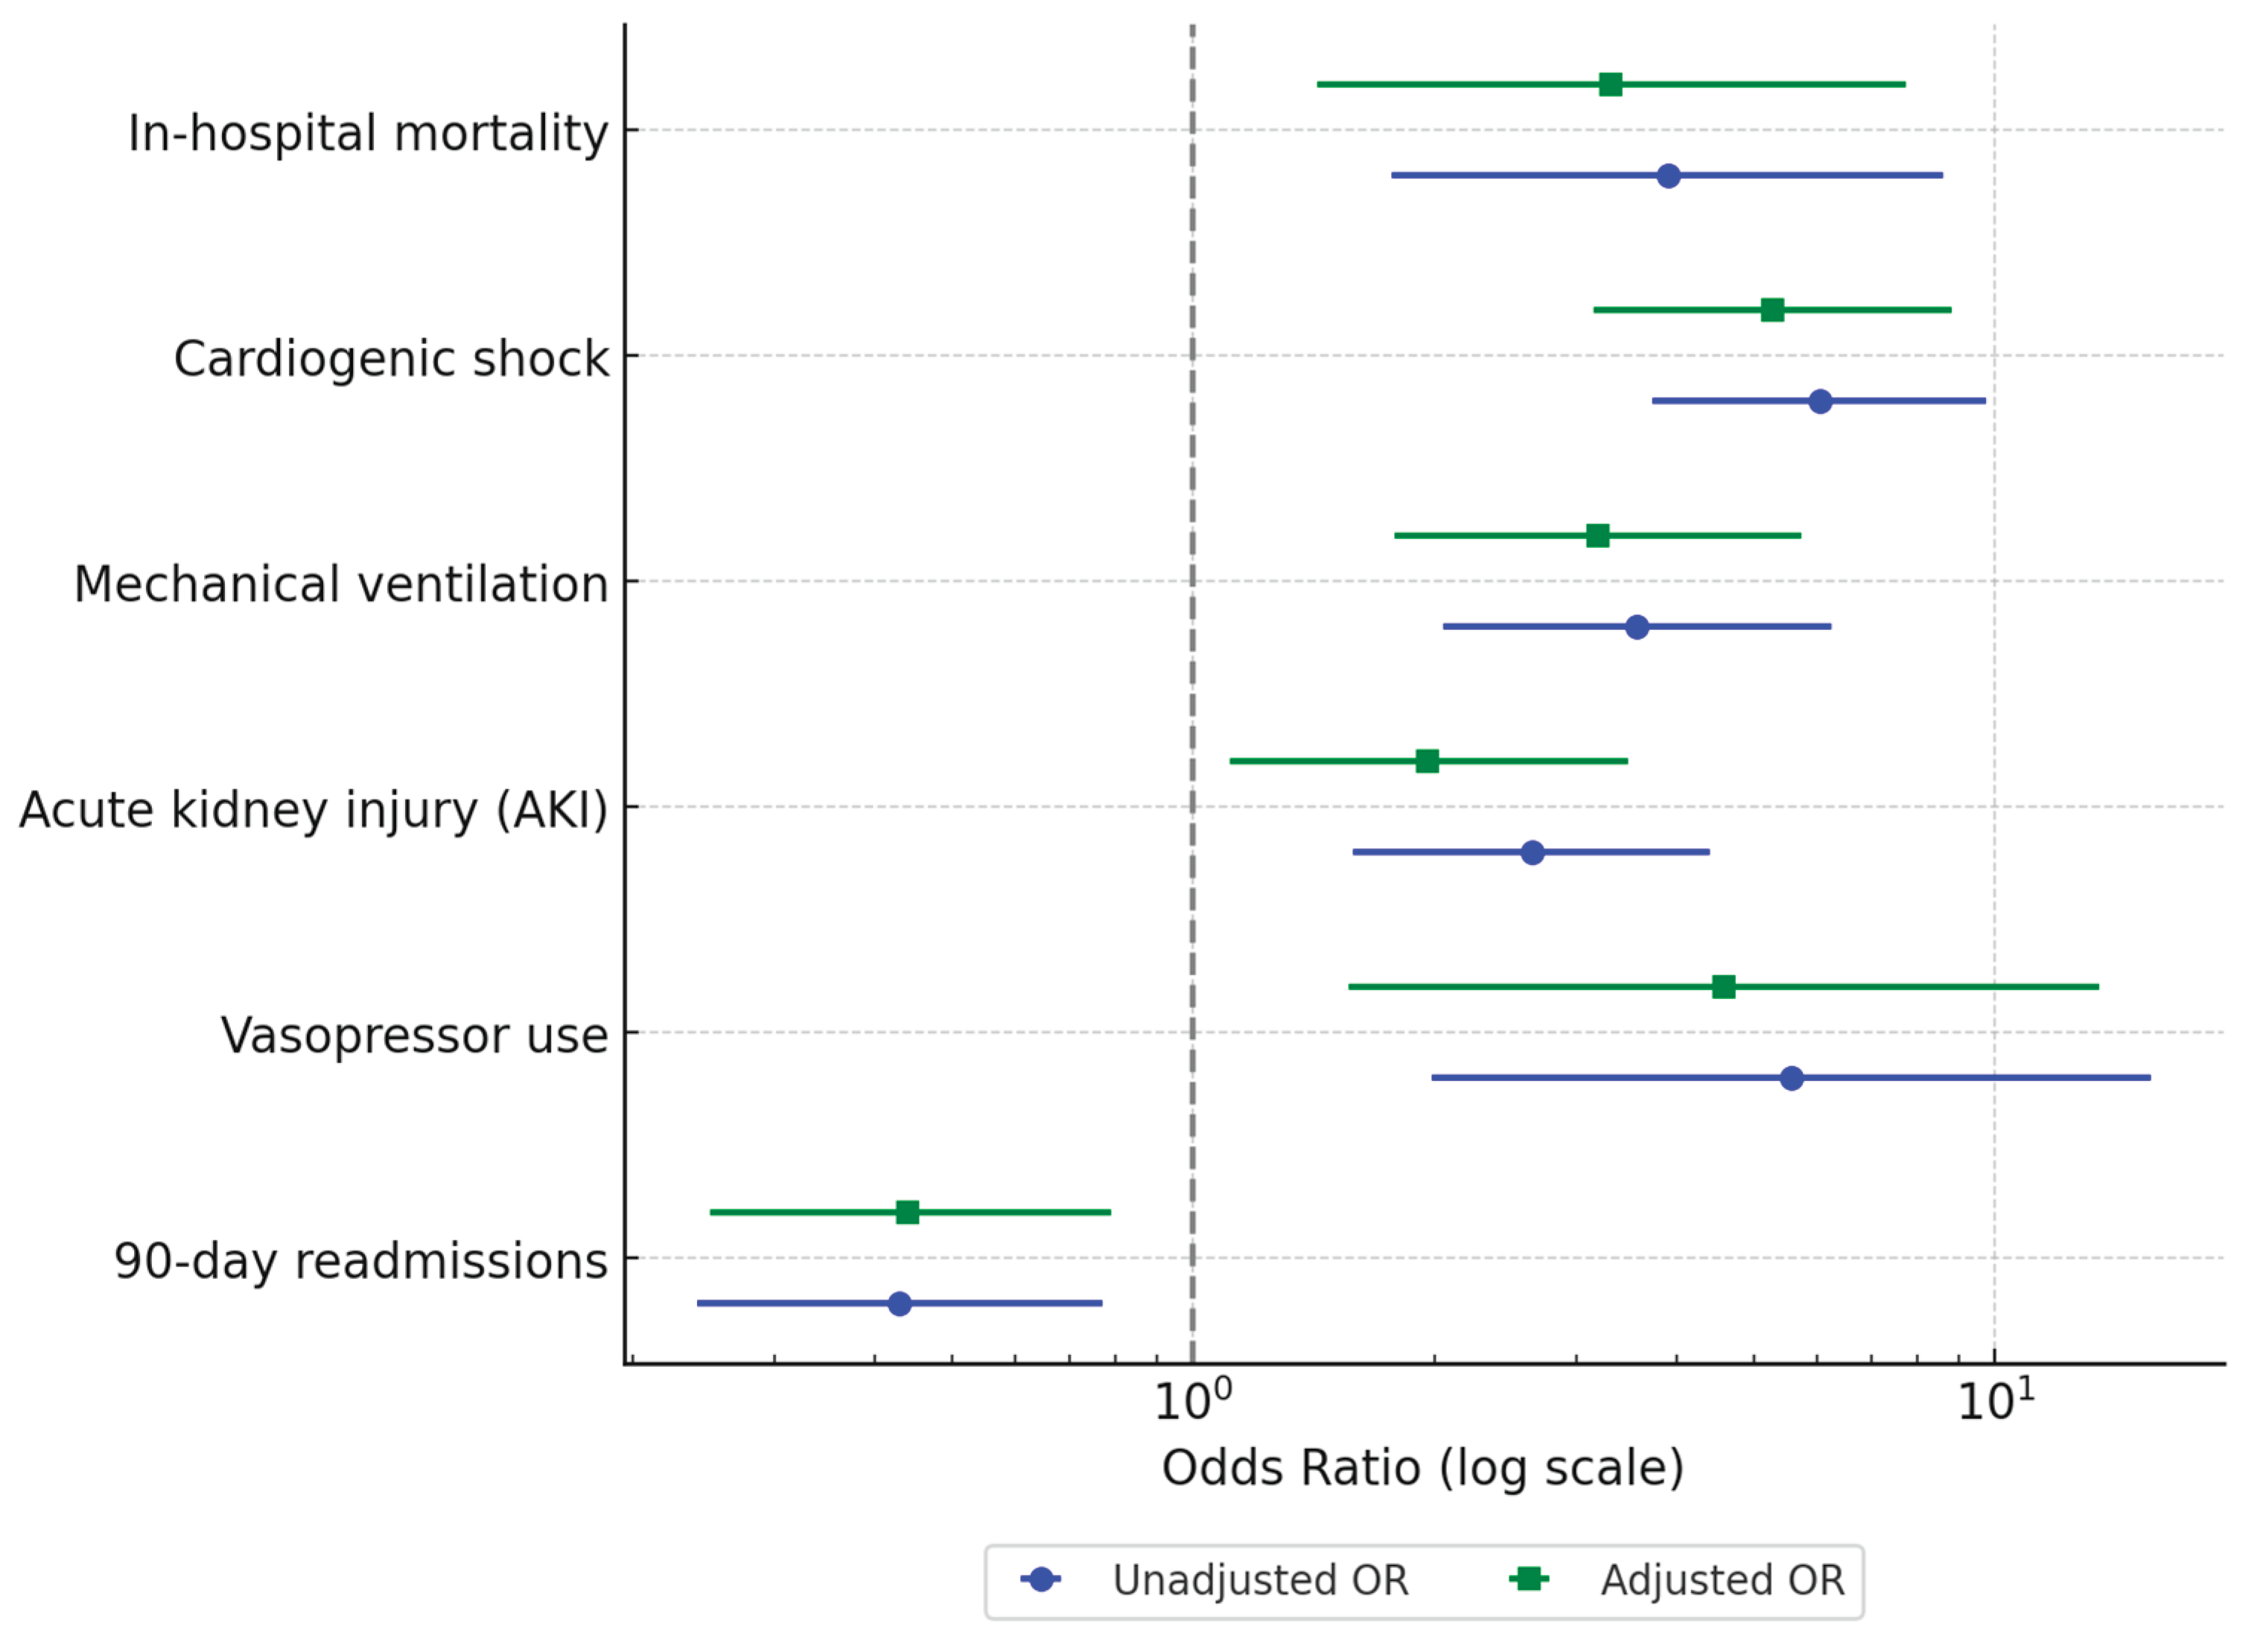Click the "In-hospital mortality" axis label
The height and width of the screenshot is (1652, 2243).
[x=367, y=133]
